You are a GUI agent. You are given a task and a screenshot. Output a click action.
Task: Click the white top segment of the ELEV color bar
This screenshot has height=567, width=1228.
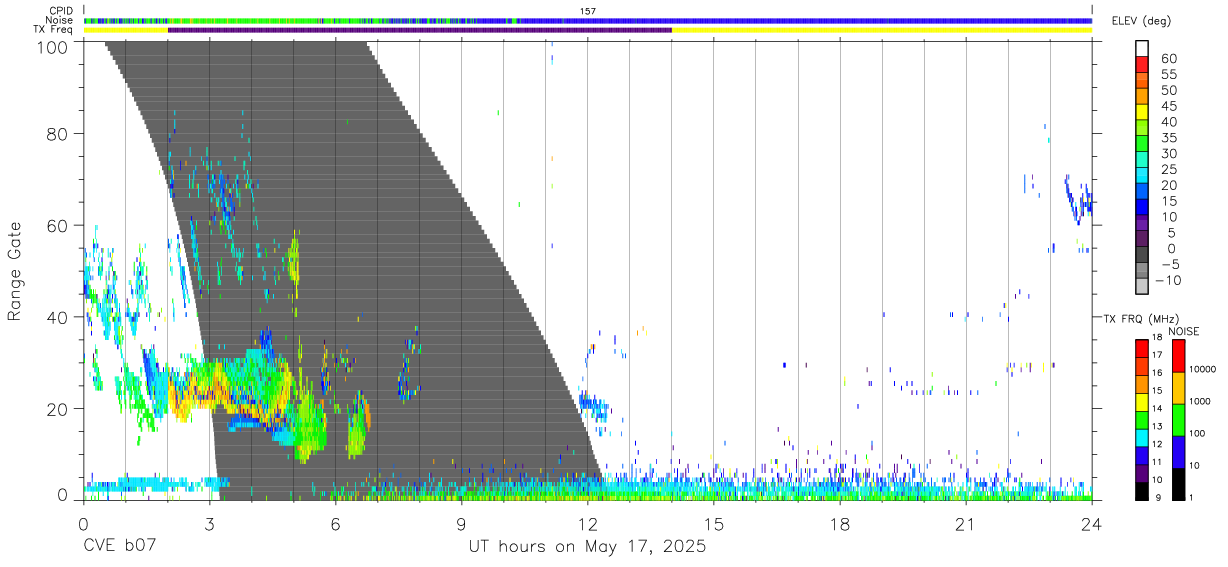click(x=1142, y=49)
